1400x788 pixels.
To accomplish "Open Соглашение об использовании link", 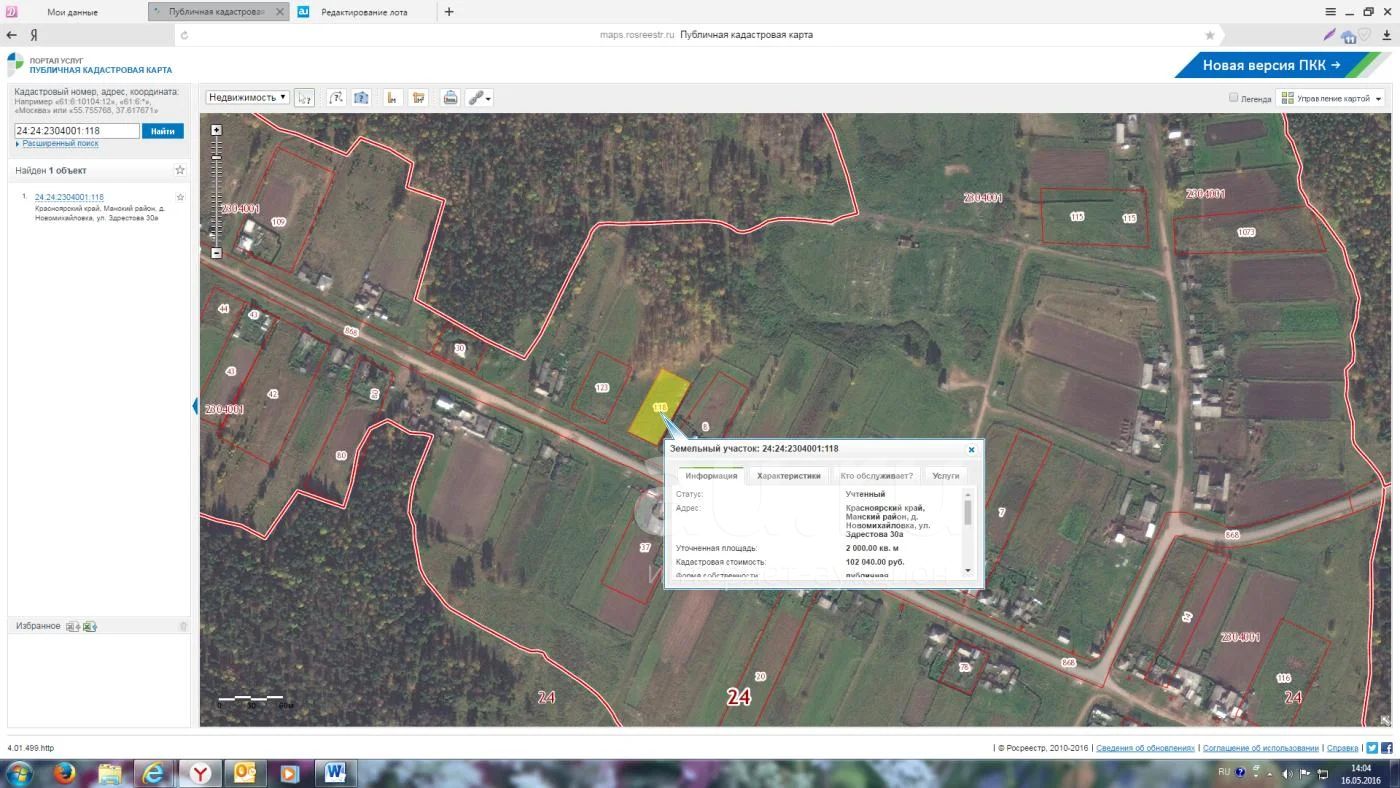I will (x=1261, y=748).
